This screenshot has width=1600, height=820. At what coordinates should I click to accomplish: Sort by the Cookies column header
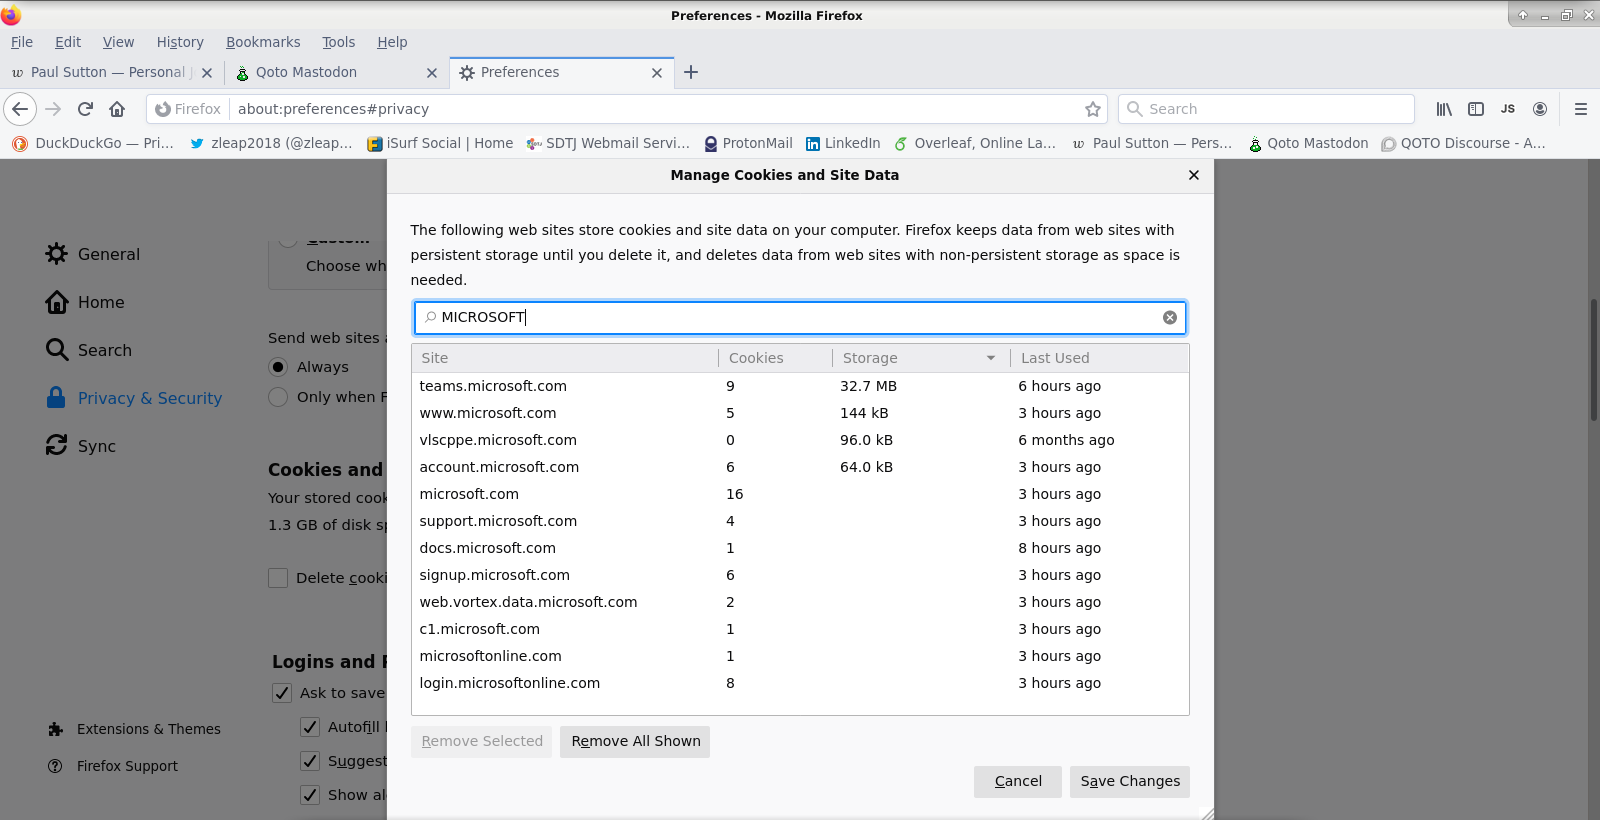point(775,358)
